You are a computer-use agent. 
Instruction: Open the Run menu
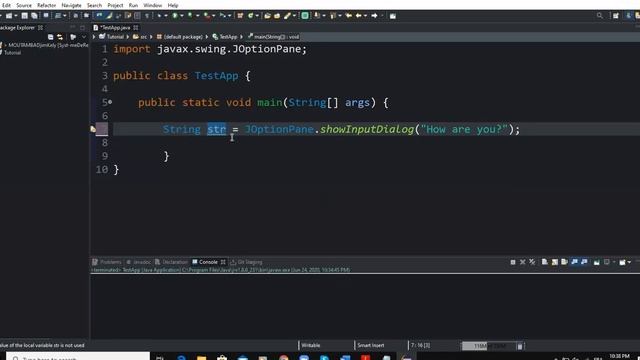pos(133,5)
